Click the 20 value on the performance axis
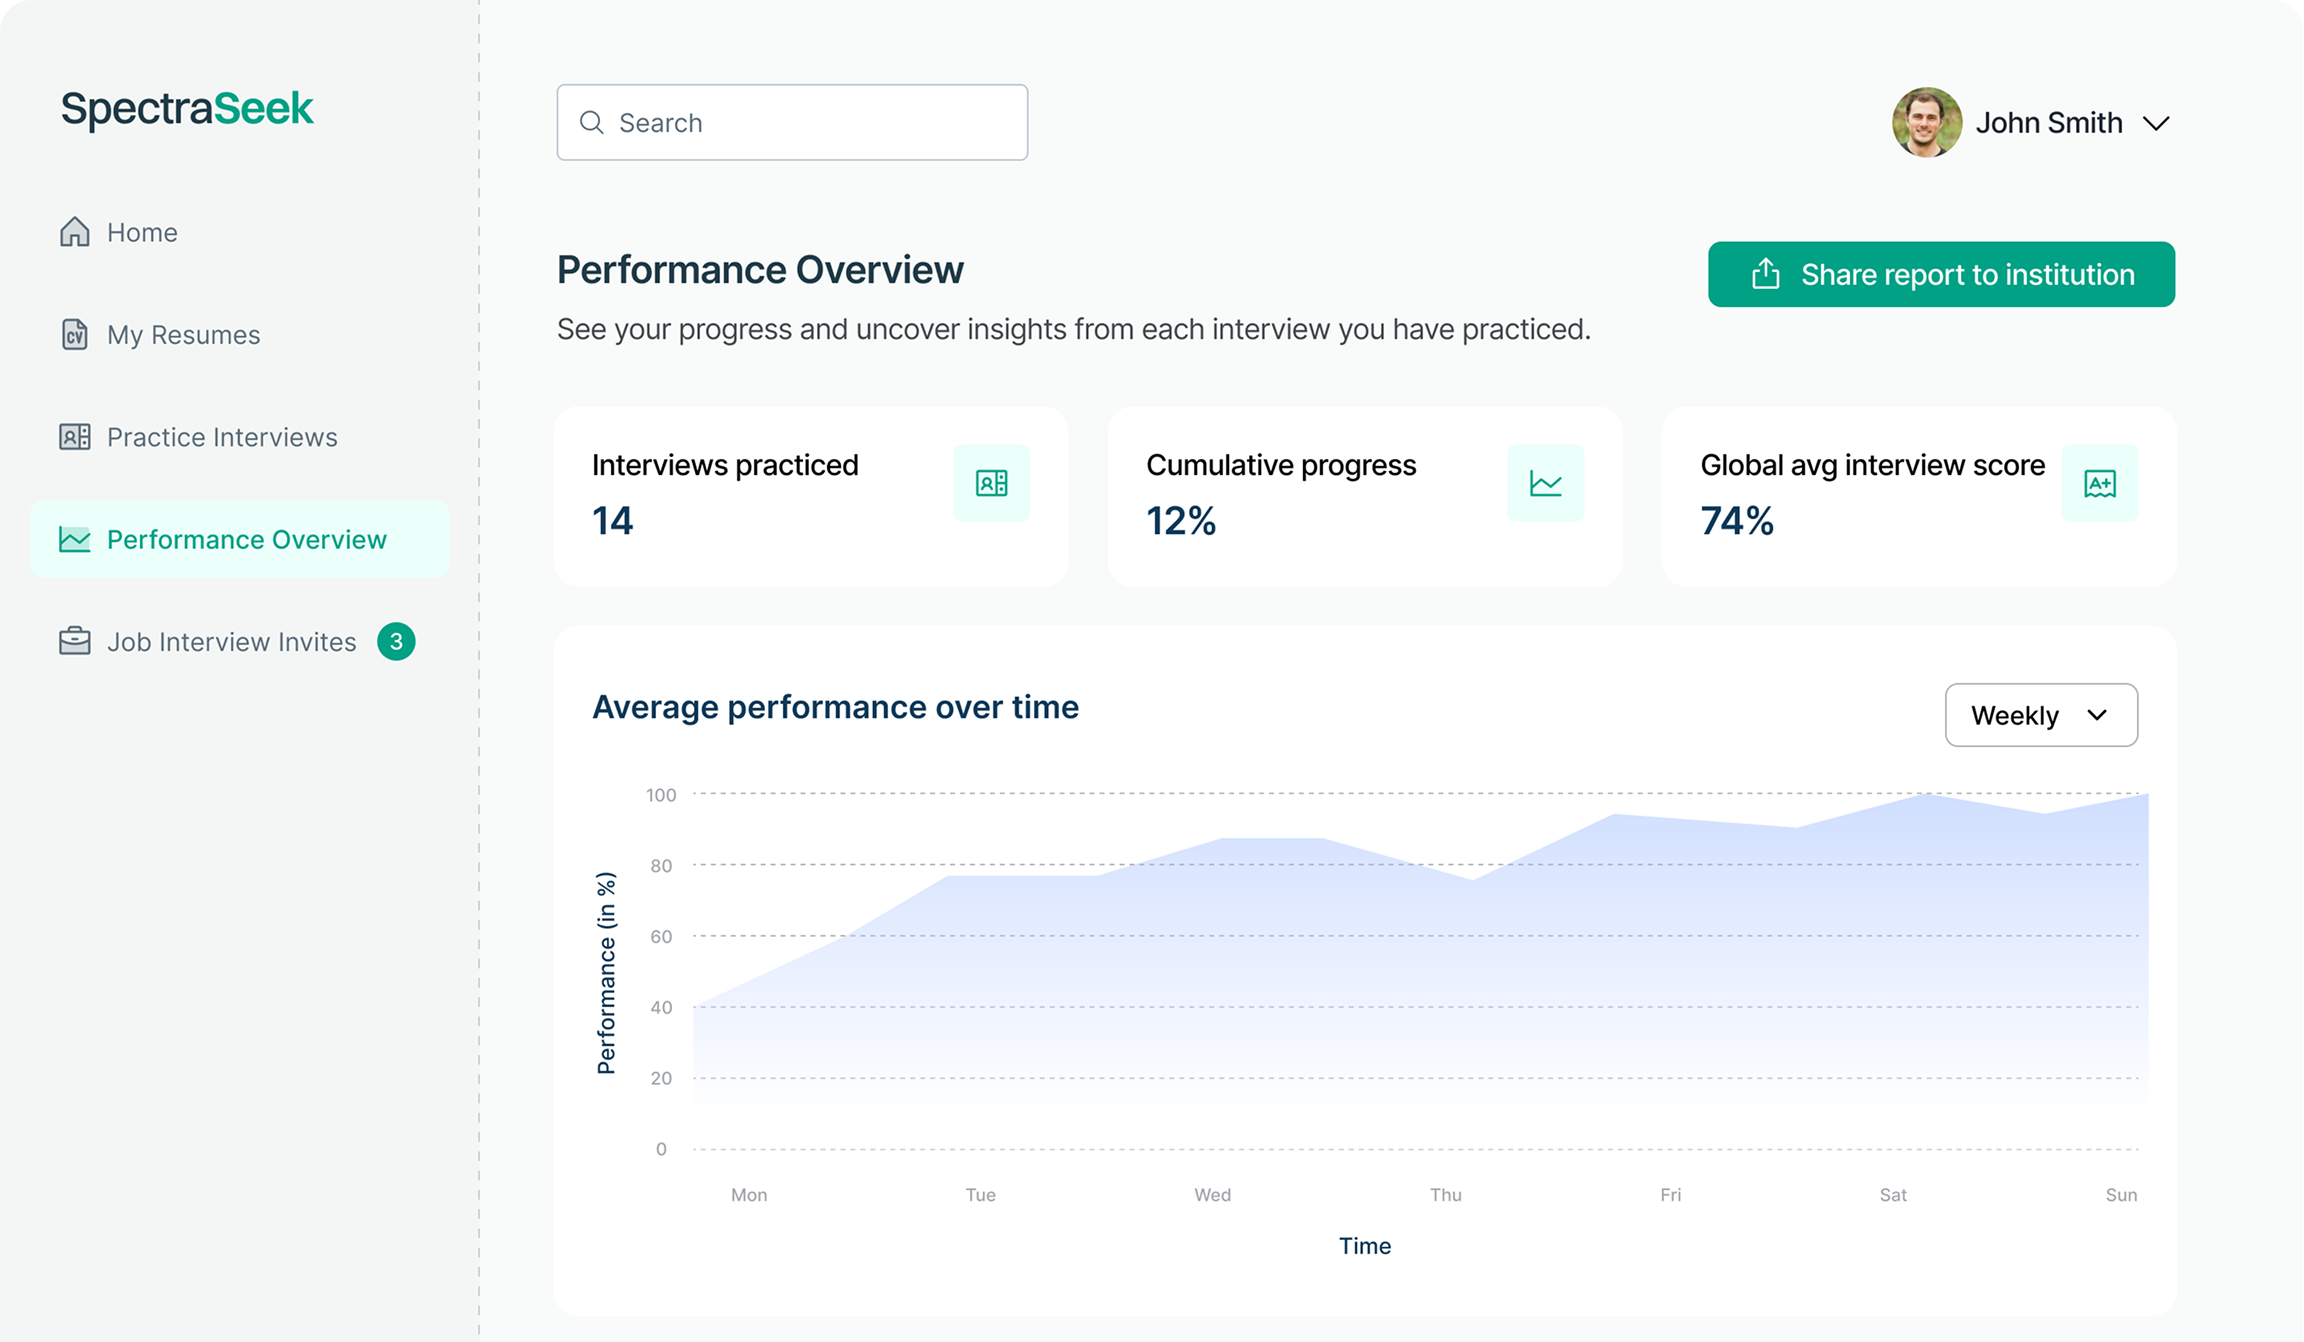The width and height of the screenshot is (2304, 1342). 661,1079
